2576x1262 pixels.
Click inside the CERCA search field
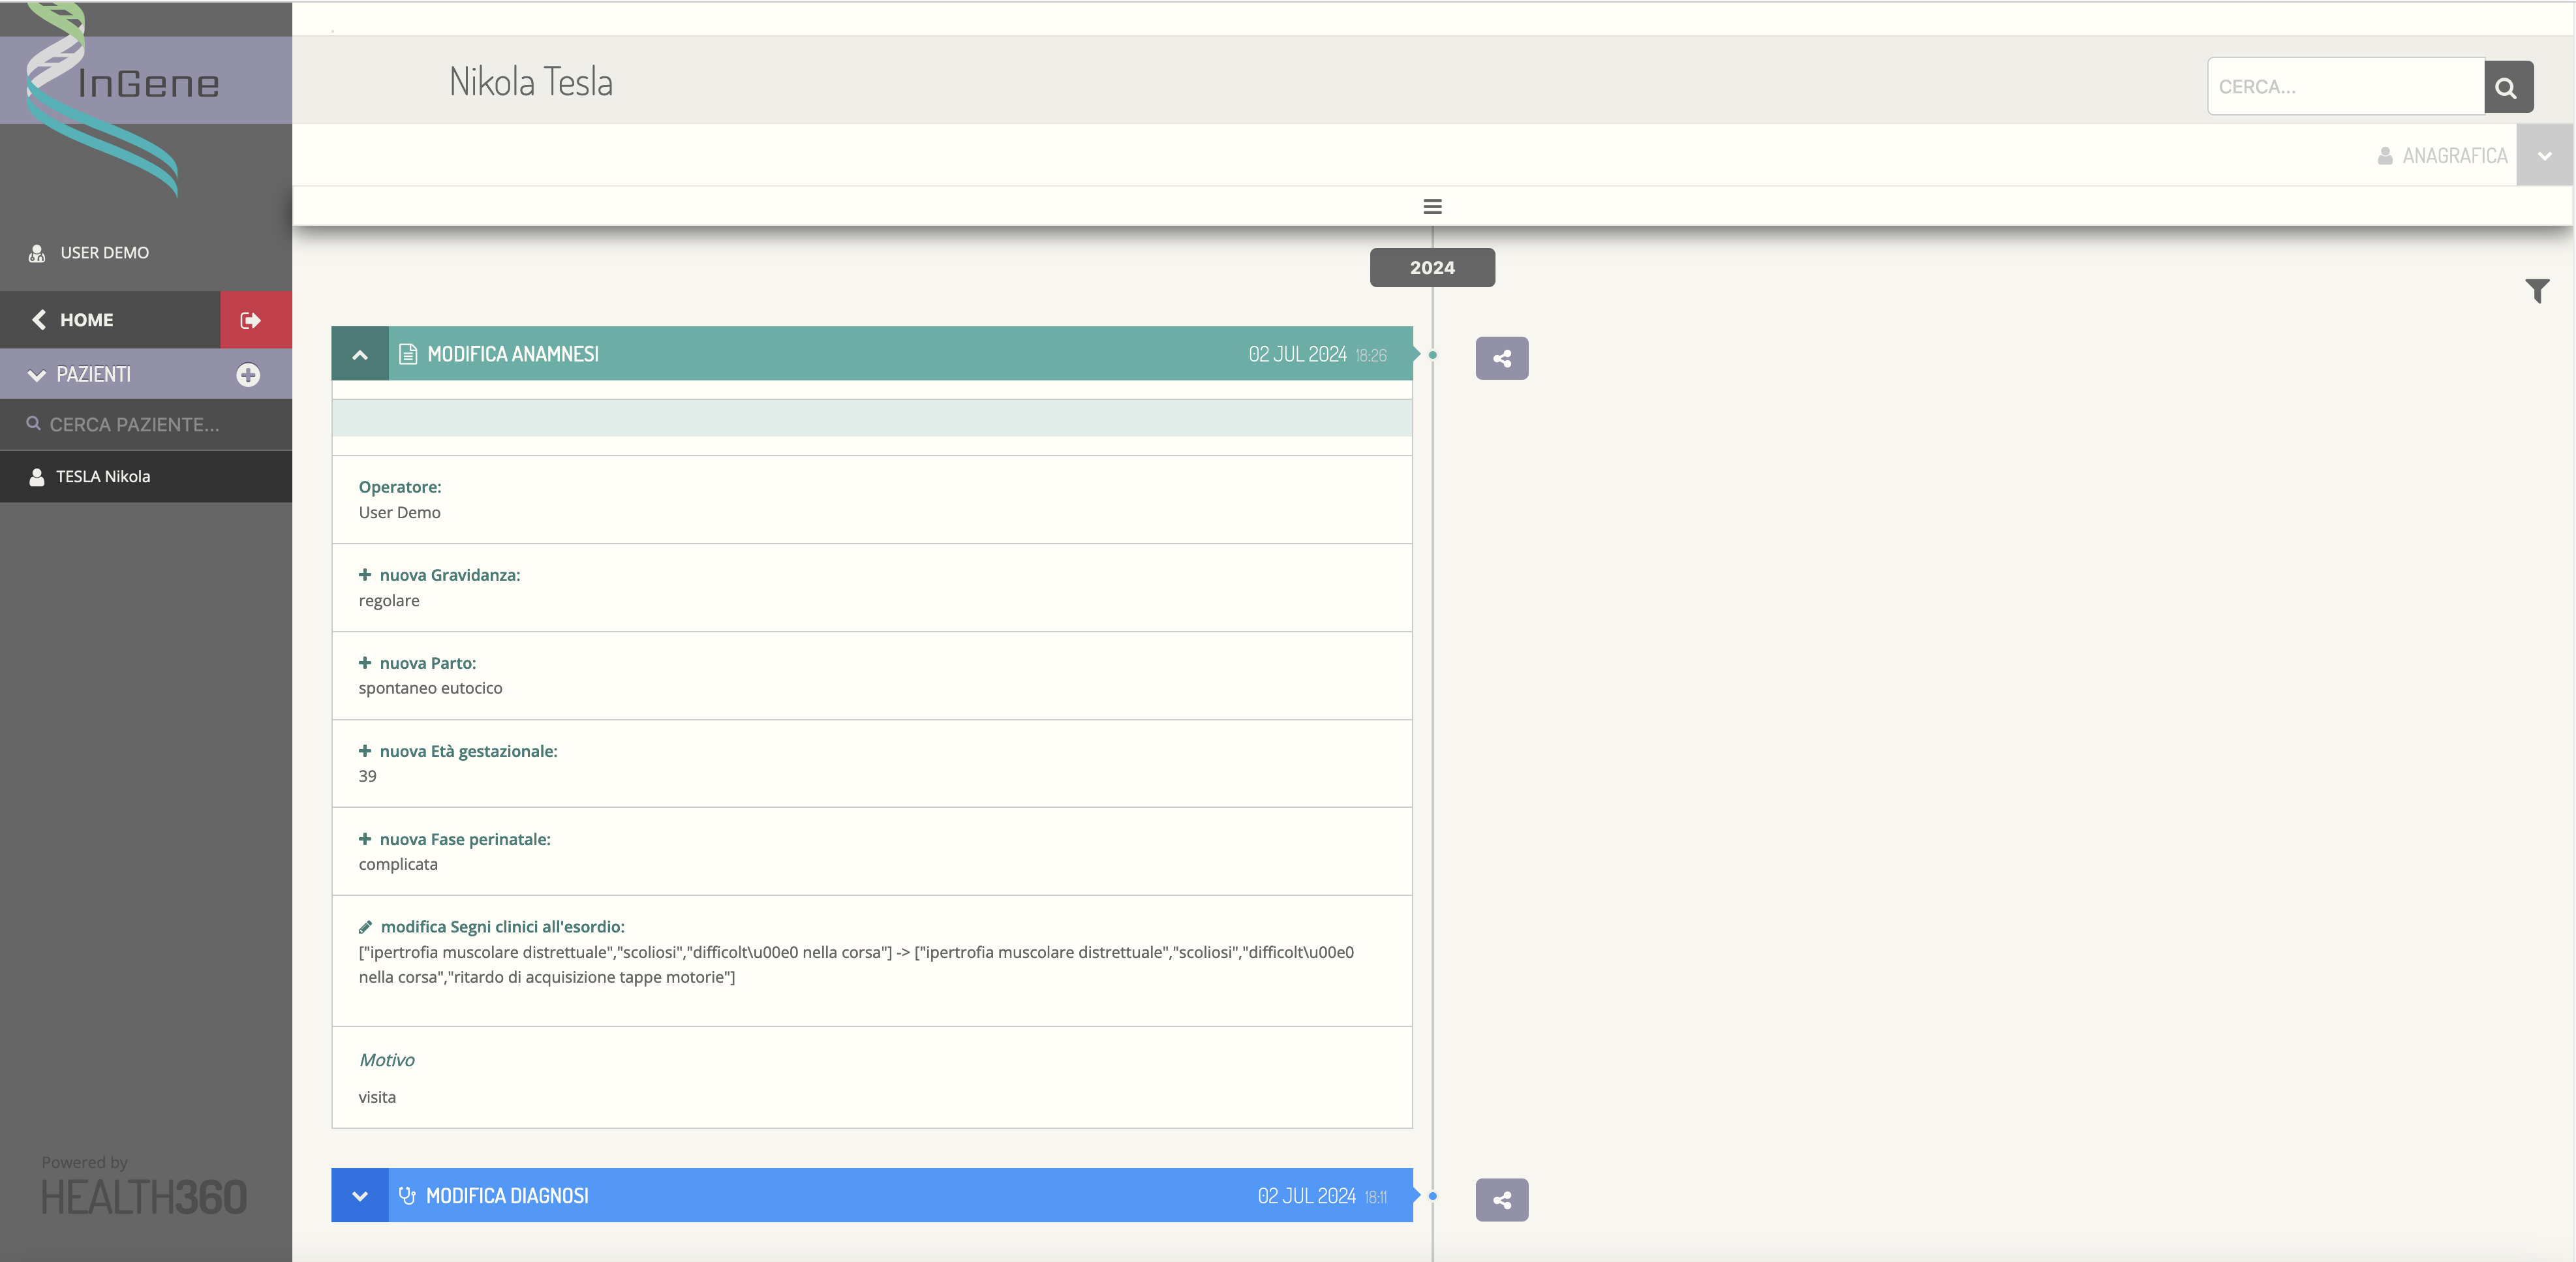point(2346,87)
